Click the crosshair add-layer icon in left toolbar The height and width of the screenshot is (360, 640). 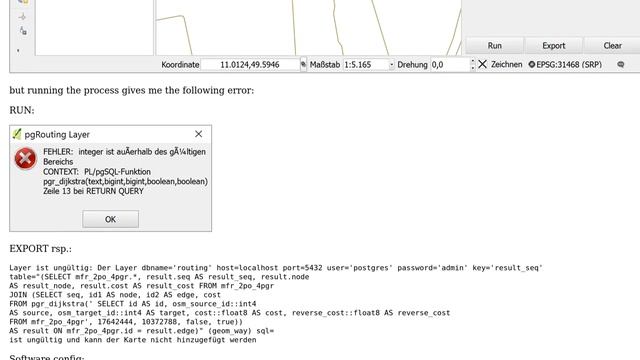coord(22,17)
